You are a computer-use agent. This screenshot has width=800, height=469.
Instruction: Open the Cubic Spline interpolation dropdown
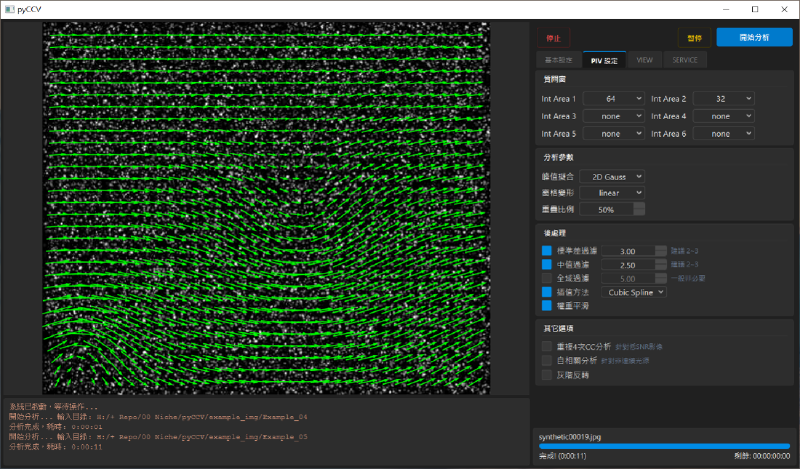[634, 292]
